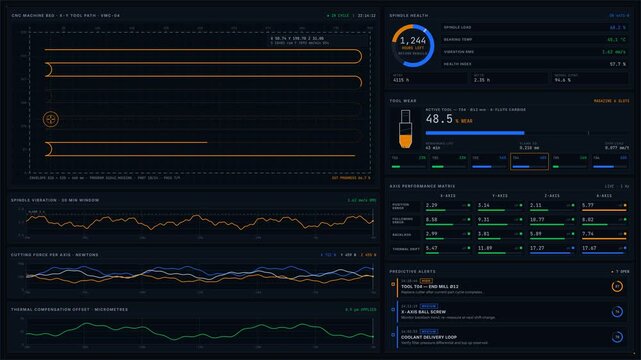Click the X-axis thermal drift value 5.47
Screen dimensions: 641x360
tap(431, 248)
